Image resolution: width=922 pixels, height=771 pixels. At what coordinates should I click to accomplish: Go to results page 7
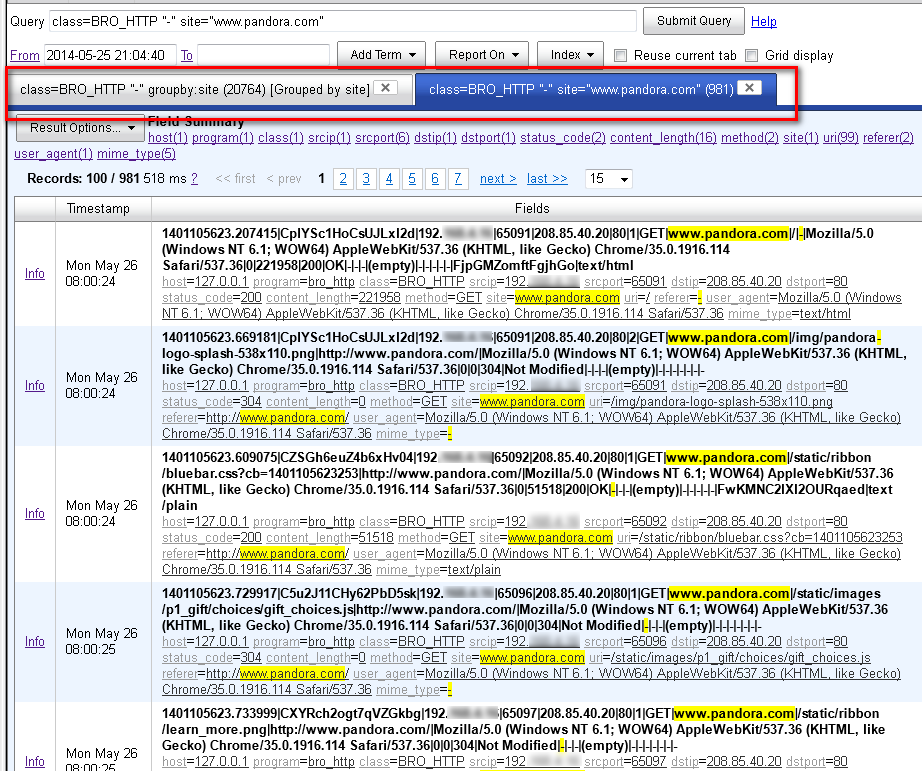(x=458, y=178)
